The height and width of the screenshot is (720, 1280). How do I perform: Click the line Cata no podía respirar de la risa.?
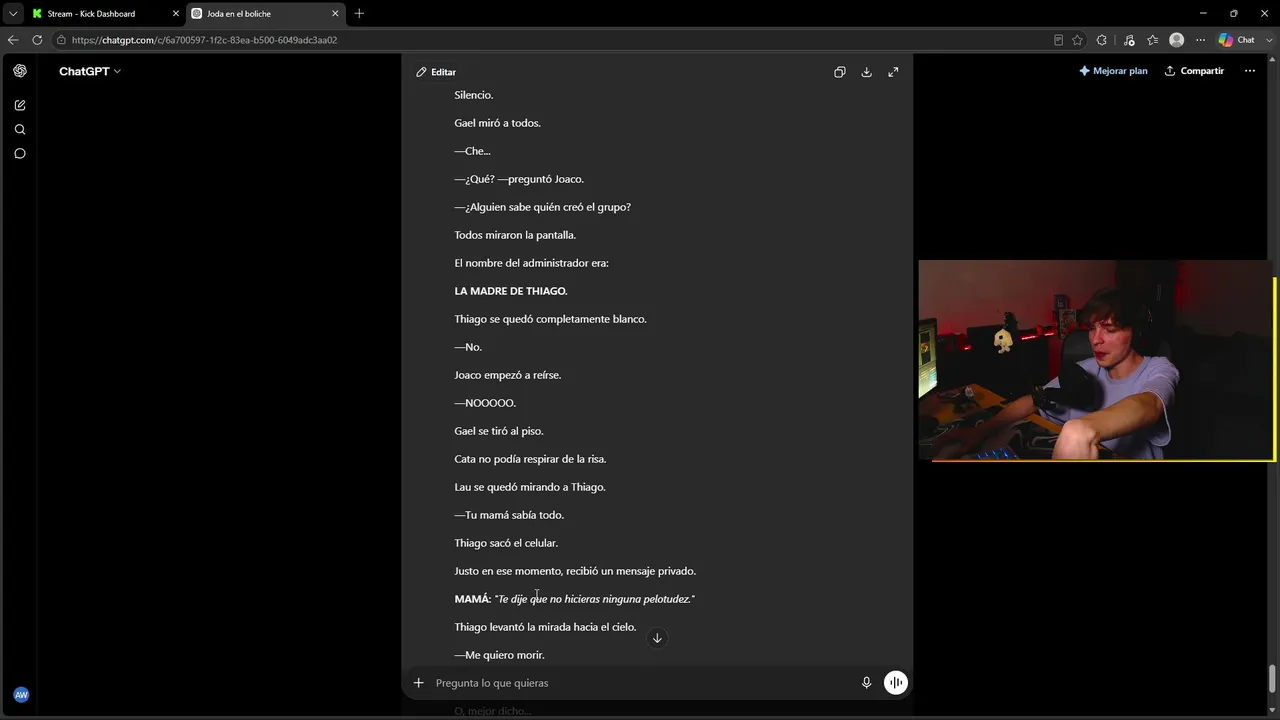tap(530, 459)
